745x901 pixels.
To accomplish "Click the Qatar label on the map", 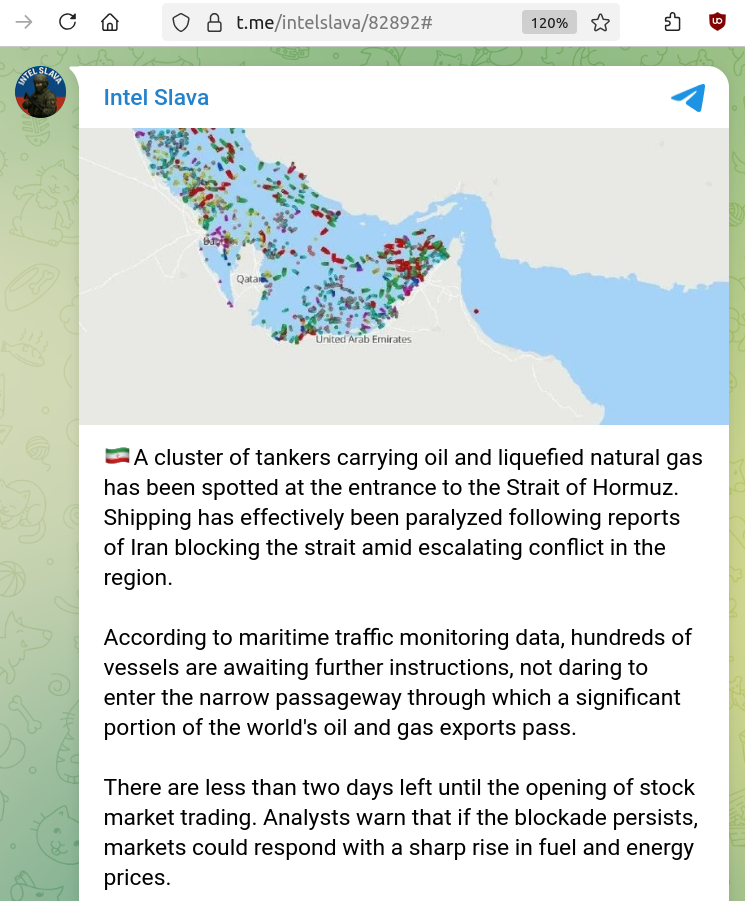I will coord(248,279).
